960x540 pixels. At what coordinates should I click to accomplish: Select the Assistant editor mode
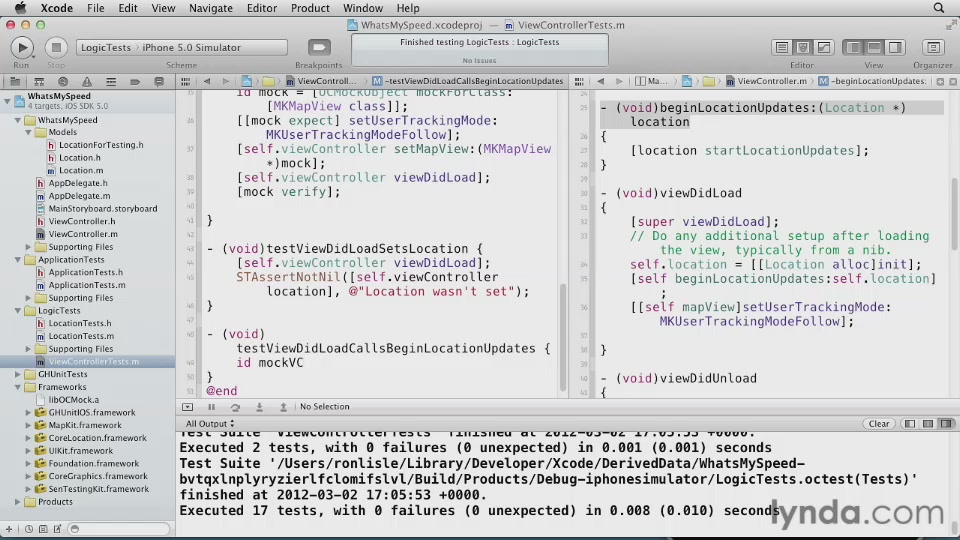803,47
